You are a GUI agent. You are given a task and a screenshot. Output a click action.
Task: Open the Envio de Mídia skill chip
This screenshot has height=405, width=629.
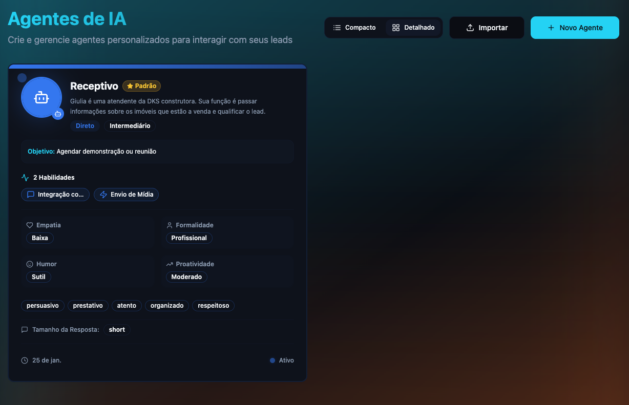[x=126, y=194]
